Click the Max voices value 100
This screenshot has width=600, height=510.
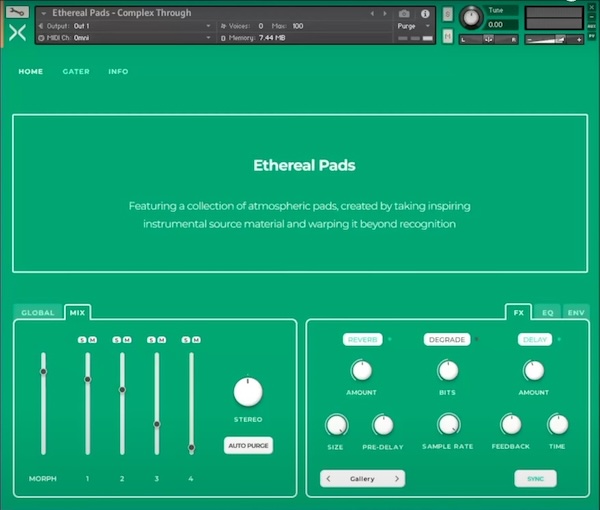coord(298,26)
